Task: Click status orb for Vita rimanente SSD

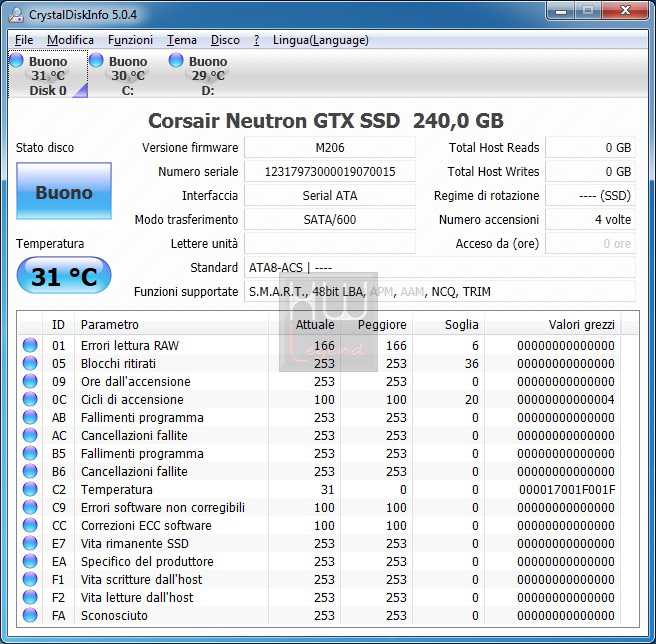Action: click(x=30, y=543)
